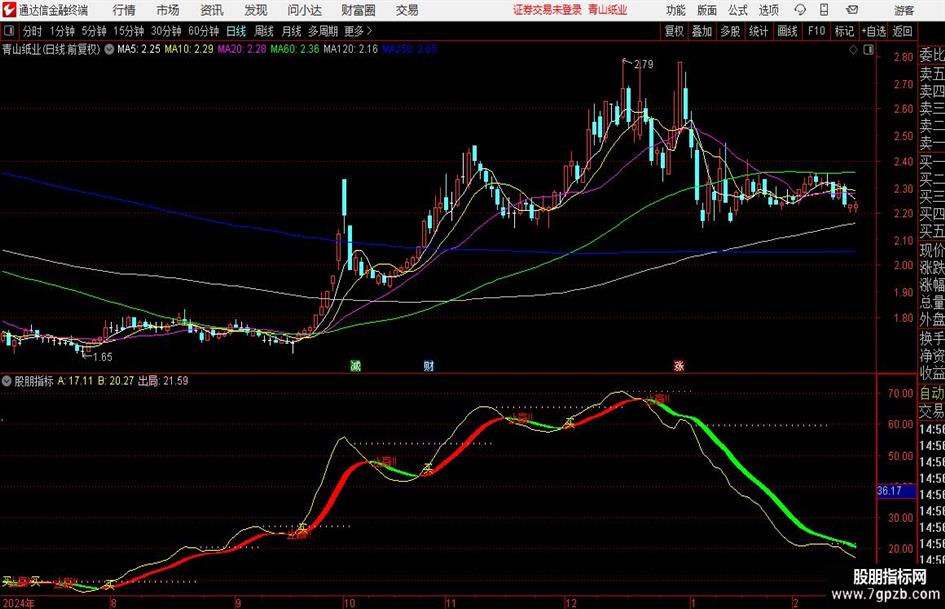Viewport: 945px width, 609px height.
Task: Click the 委比 row in quote panel
Action: point(932,55)
